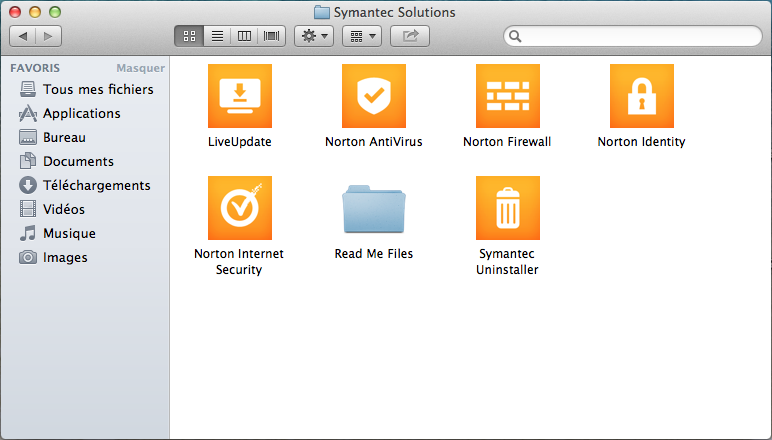772x440 pixels.
Task: Click the magnifying glass search icon
Action: 515,36
